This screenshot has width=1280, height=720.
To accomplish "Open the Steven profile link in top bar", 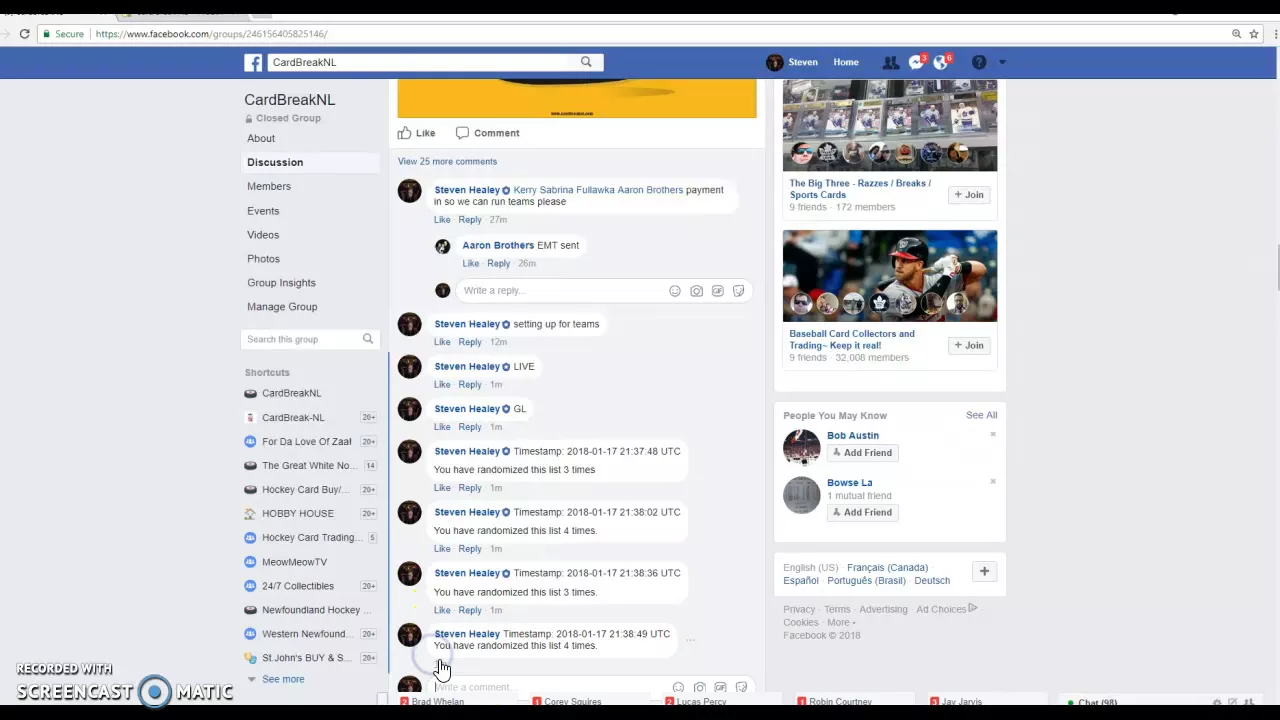I will click(792, 62).
